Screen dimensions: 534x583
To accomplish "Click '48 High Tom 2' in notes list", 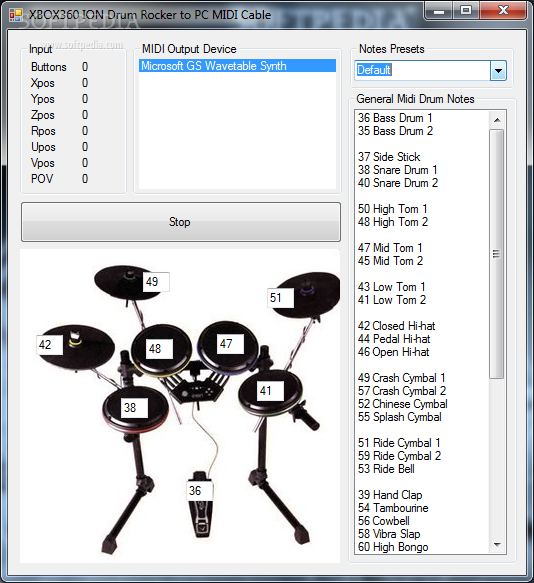I will 393,222.
